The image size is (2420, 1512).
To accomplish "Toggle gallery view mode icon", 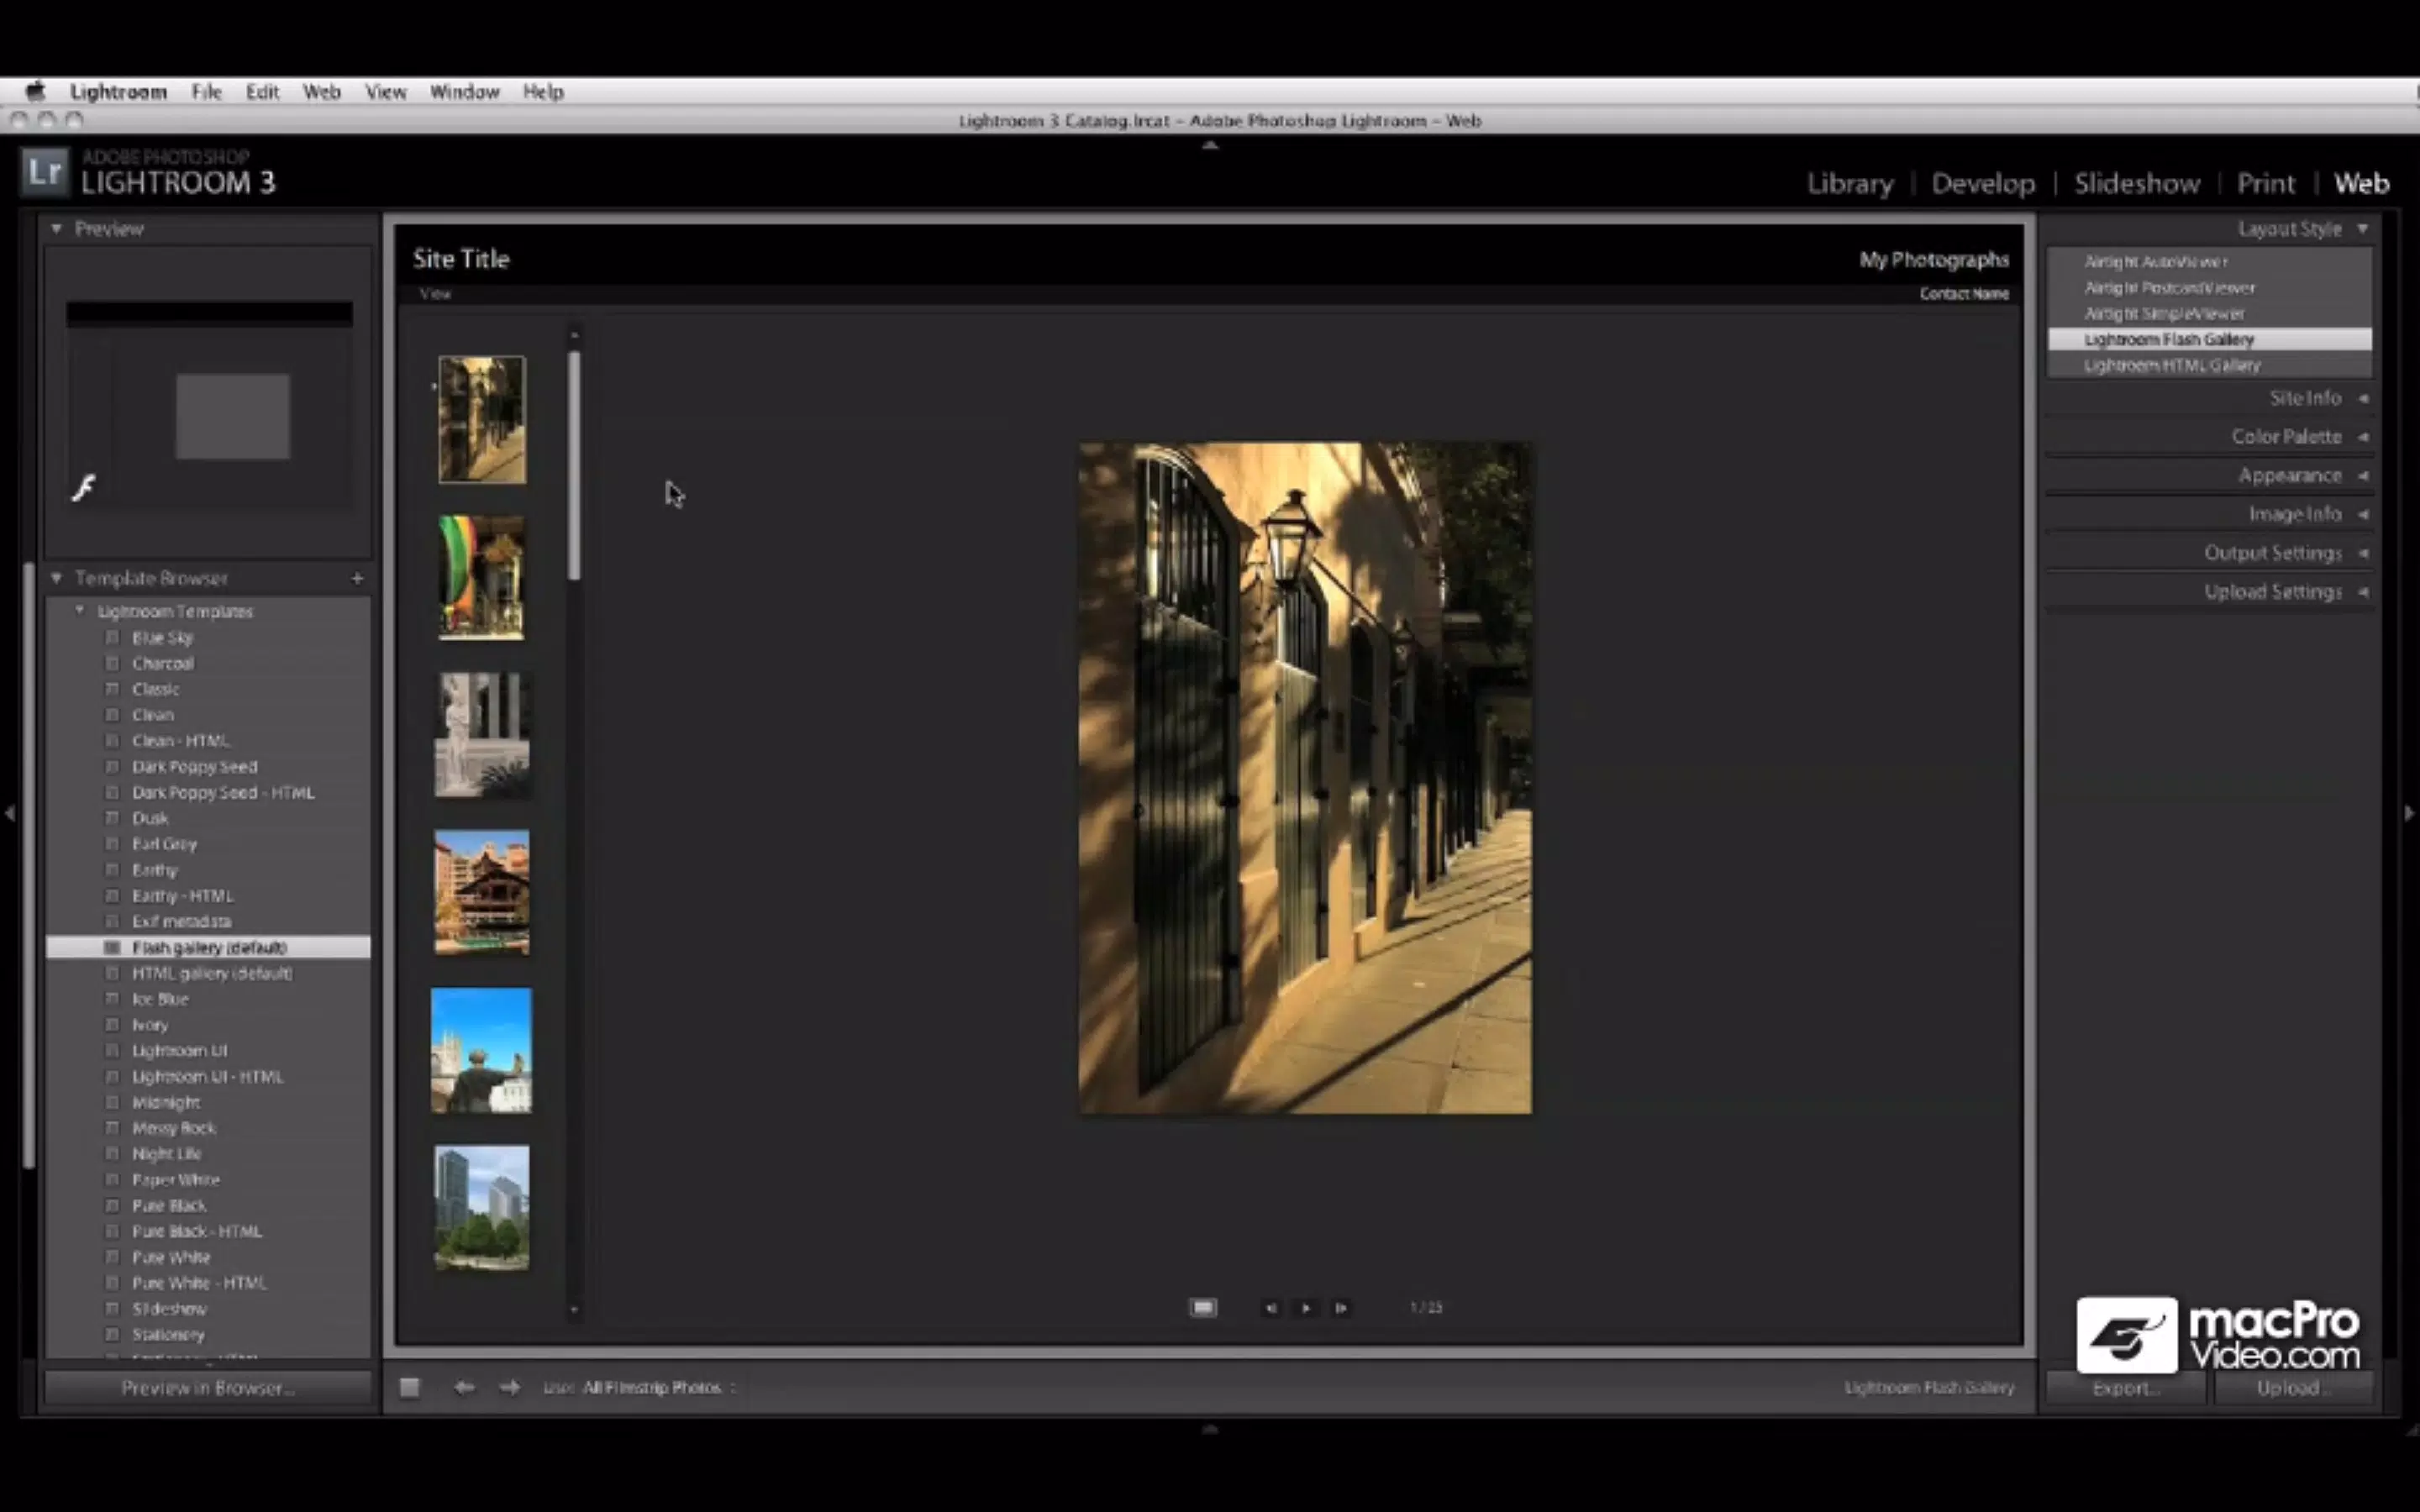I will tap(1203, 1308).
